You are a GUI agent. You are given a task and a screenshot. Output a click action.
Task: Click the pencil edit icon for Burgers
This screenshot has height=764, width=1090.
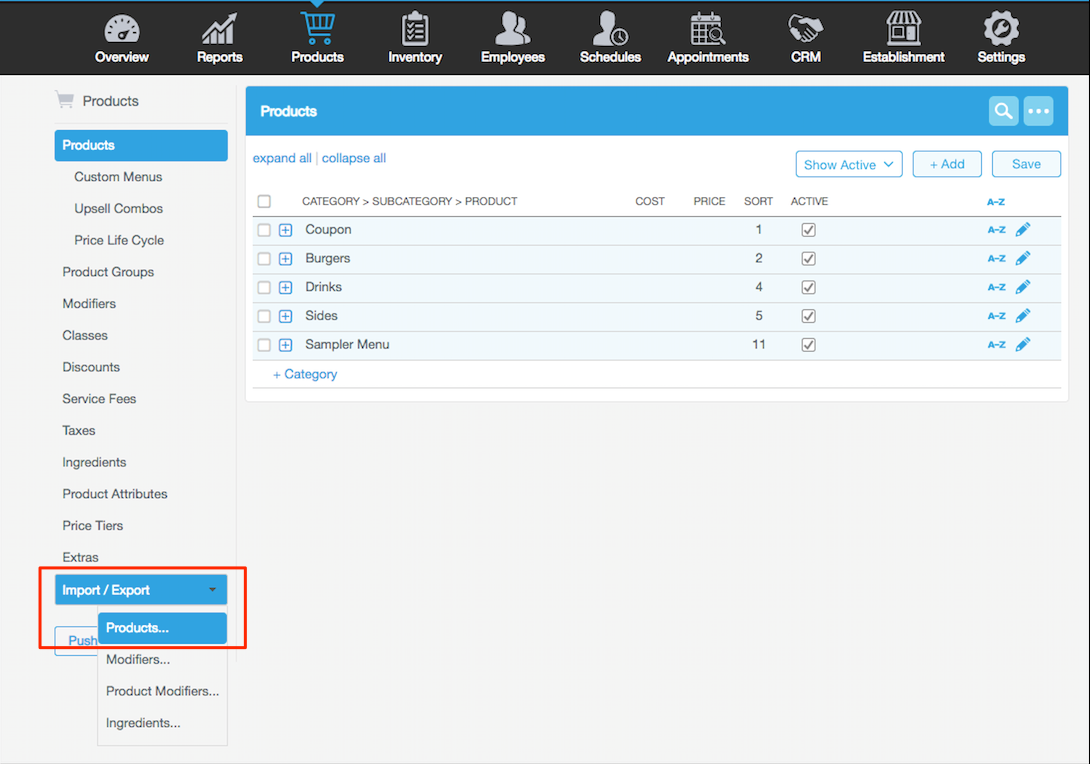[x=1022, y=259]
